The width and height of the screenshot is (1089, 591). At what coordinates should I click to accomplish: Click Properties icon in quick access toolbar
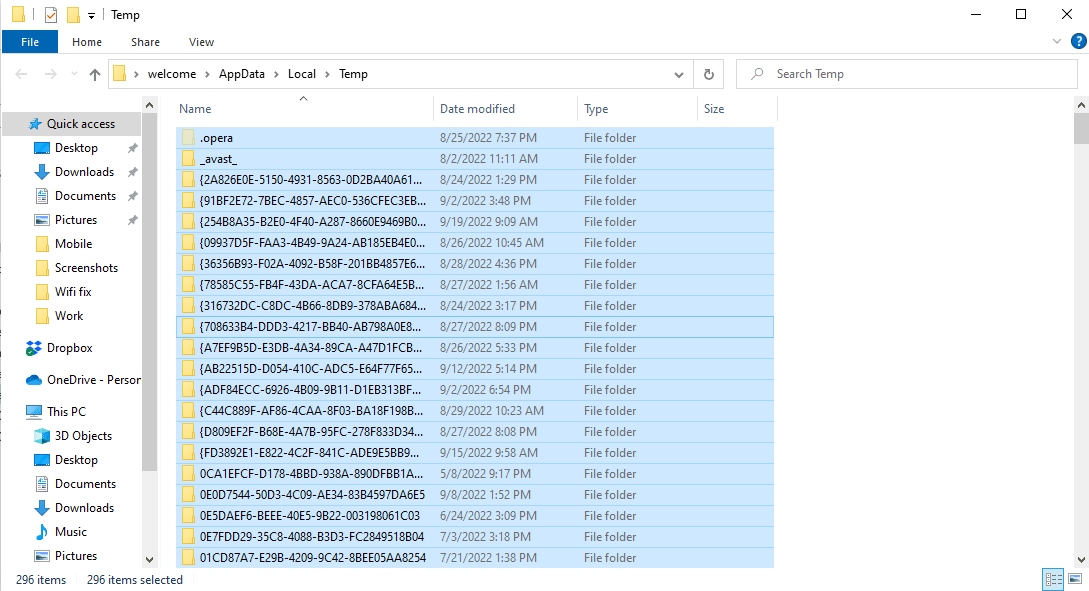click(51, 15)
